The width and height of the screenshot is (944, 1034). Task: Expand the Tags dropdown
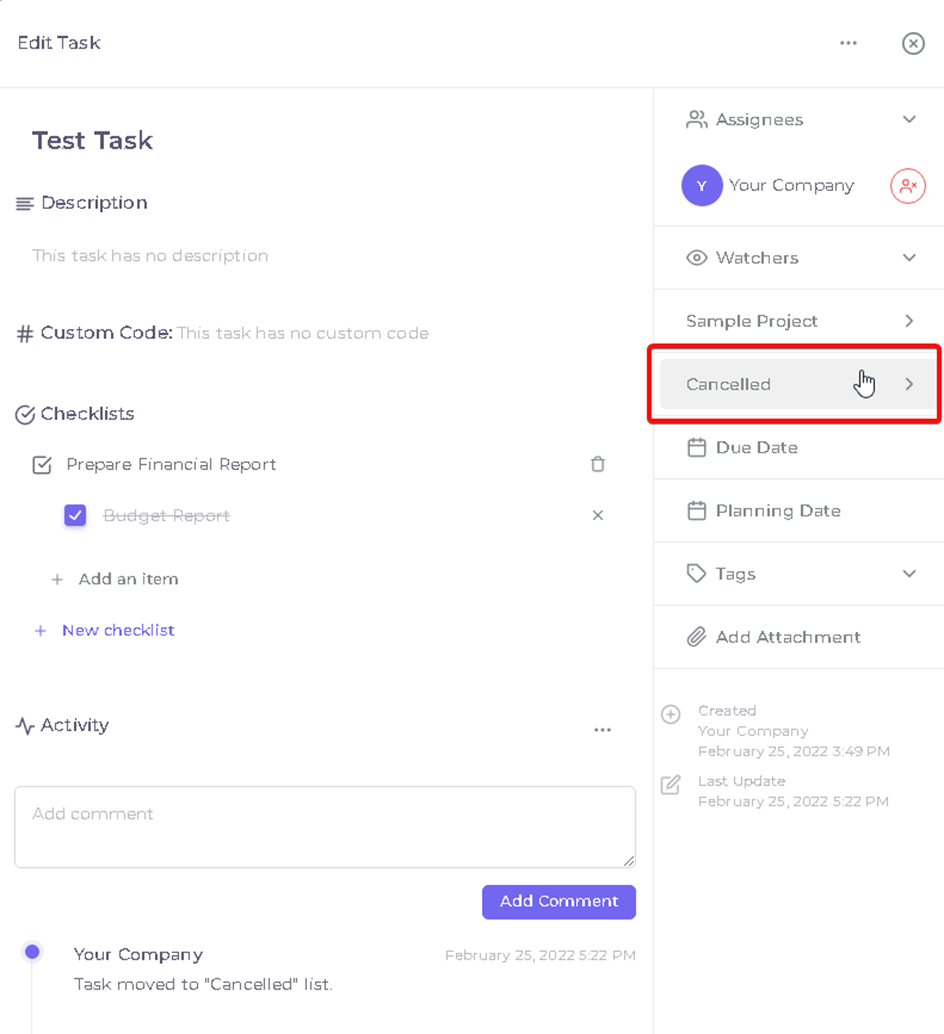[x=909, y=574]
